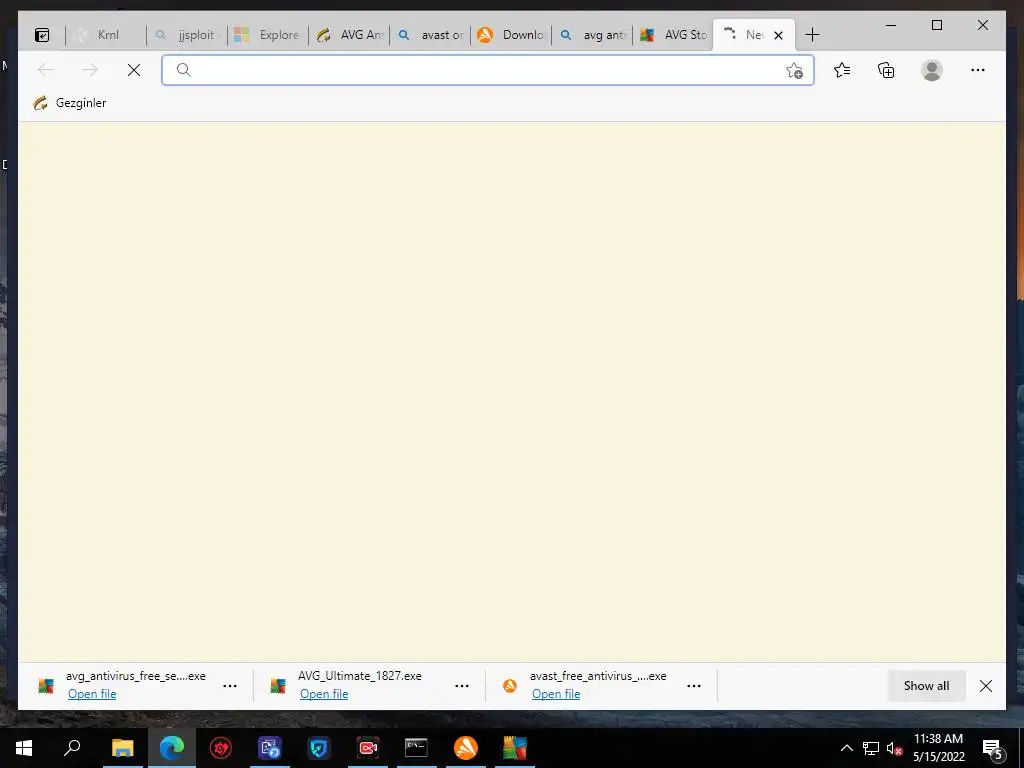
Task: Close the downloads bar
Action: [985, 686]
